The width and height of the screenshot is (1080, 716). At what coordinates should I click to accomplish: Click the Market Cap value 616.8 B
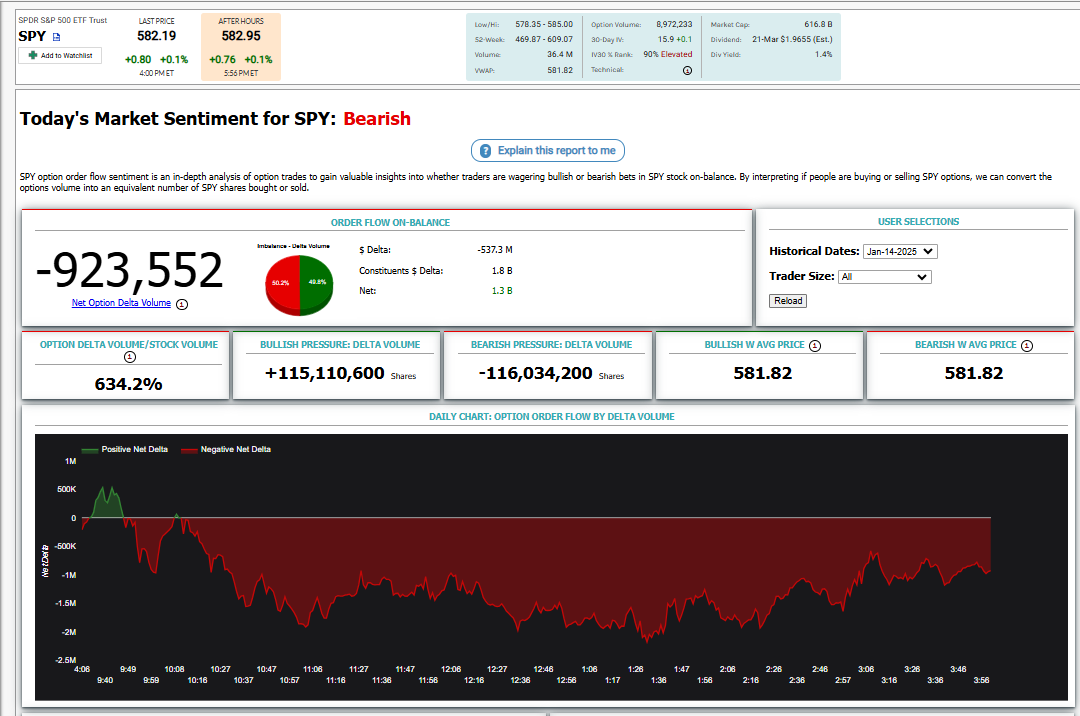[x=818, y=24]
